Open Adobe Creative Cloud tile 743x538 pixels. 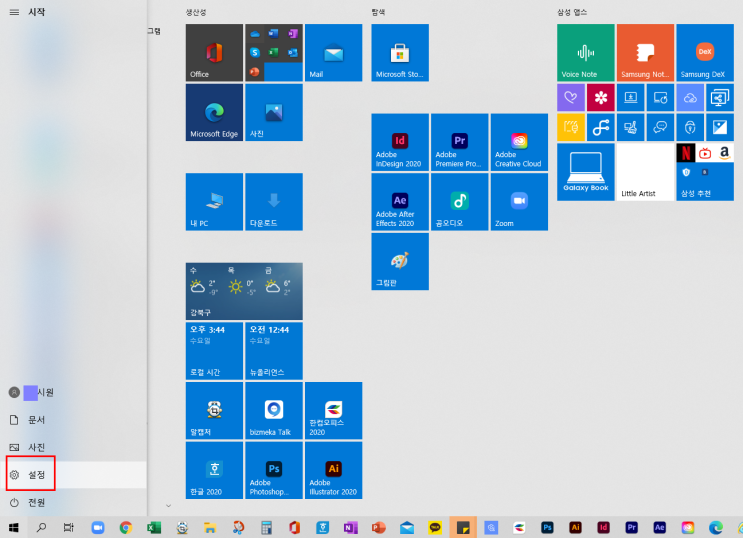[519, 142]
